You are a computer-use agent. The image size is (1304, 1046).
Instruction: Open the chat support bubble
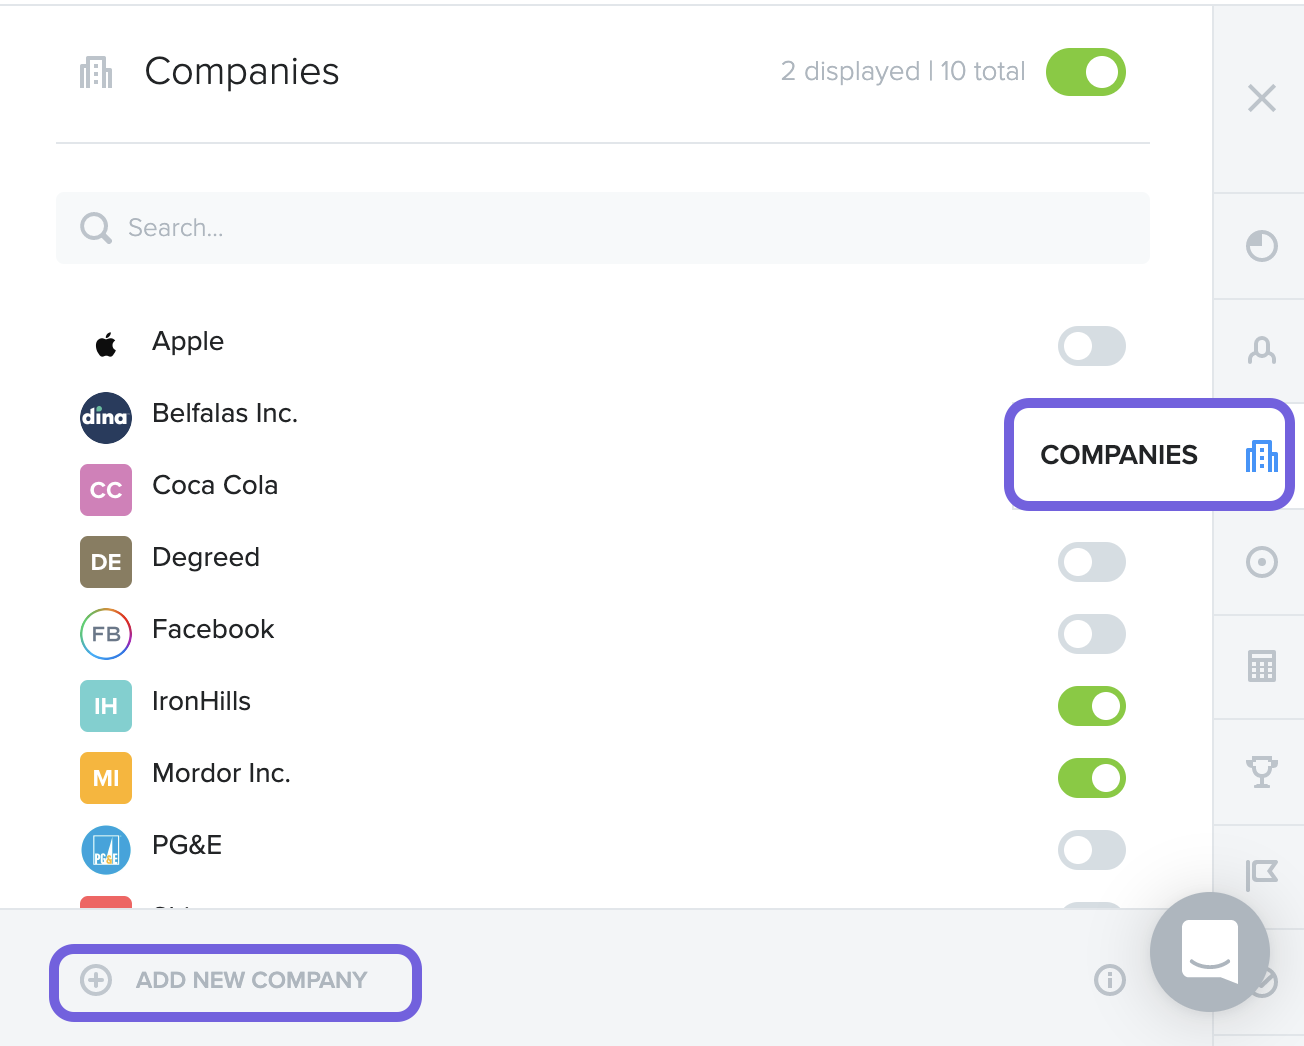[1209, 951]
